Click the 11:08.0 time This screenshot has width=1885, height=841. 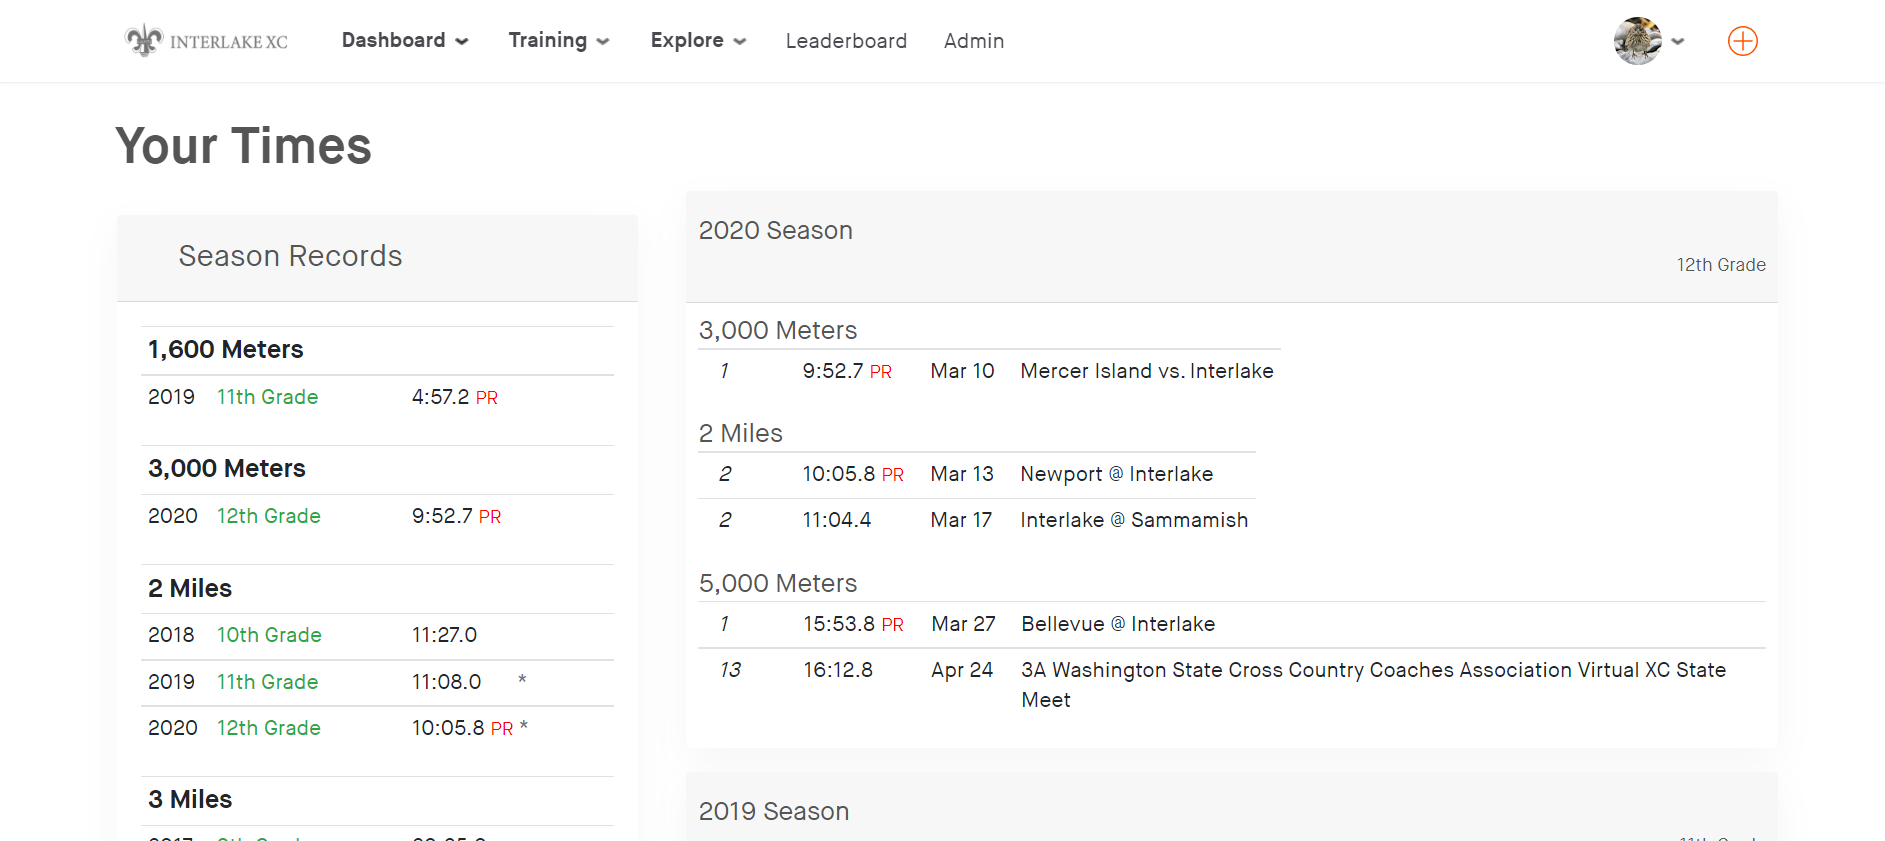pyautogui.click(x=447, y=682)
